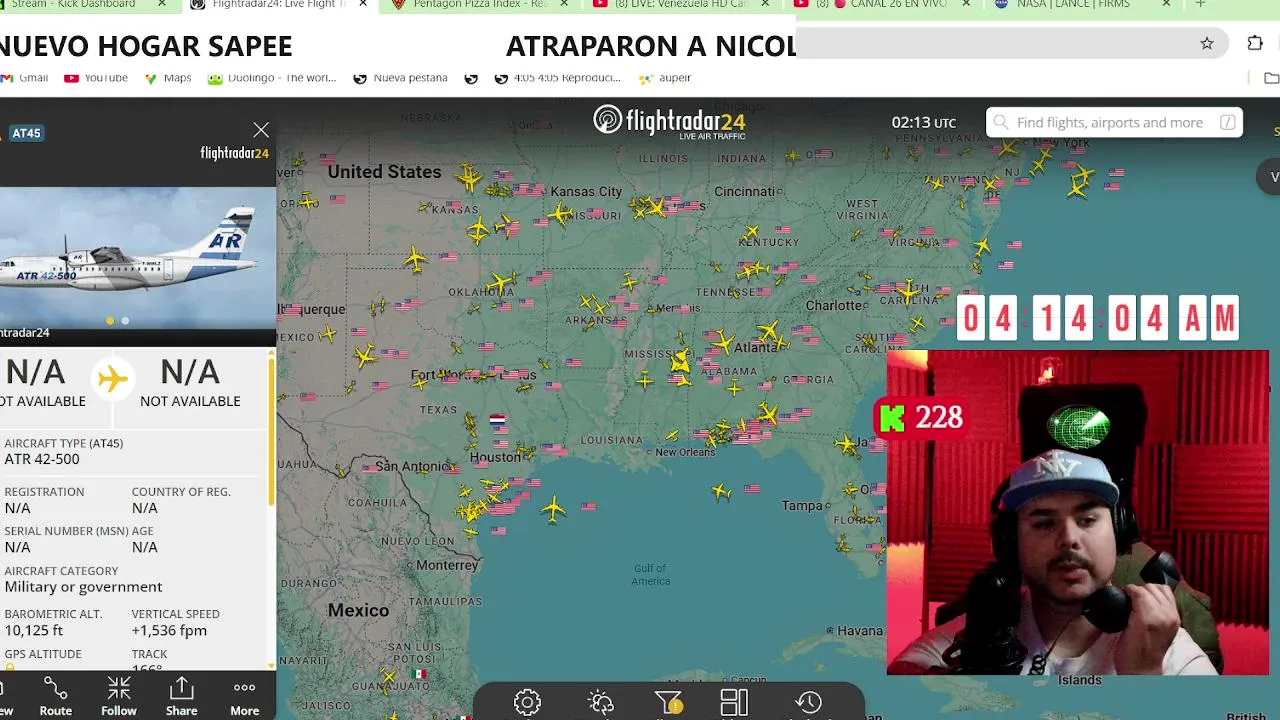
Task: Switch to the CANAL 26 EN VIVO tab
Action: (x=884, y=5)
